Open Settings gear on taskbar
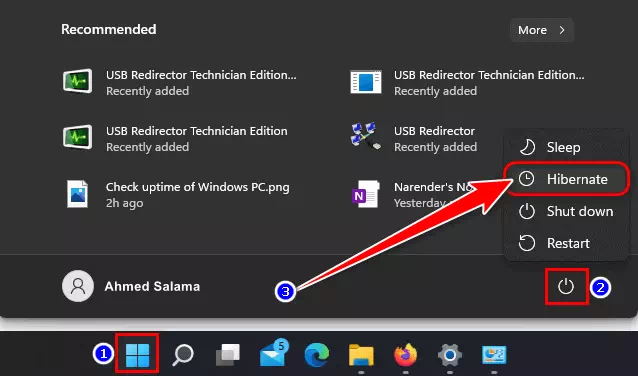This screenshot has width=638, height=376. tap(450, 355)
